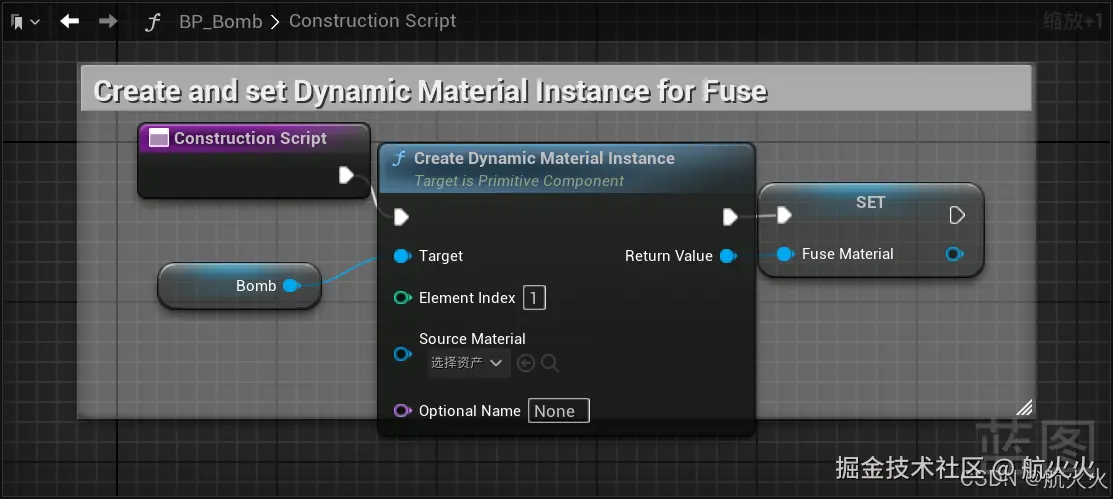Image resolution: width=1113 pixels, height=499 pixels.
Task: Browse to Source Material asset with magnifier
Action: coord(549,363)
